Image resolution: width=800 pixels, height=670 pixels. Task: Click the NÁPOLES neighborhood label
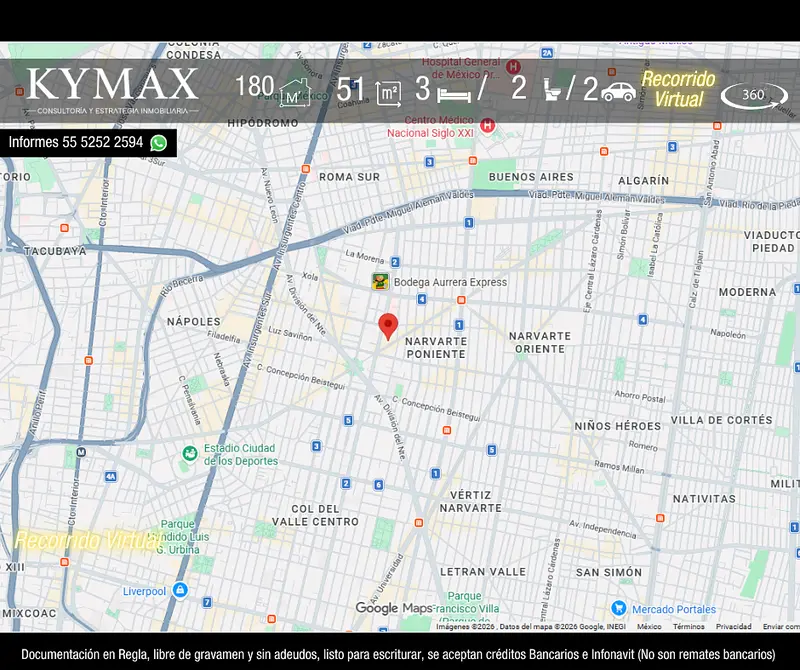coord(194,321)
